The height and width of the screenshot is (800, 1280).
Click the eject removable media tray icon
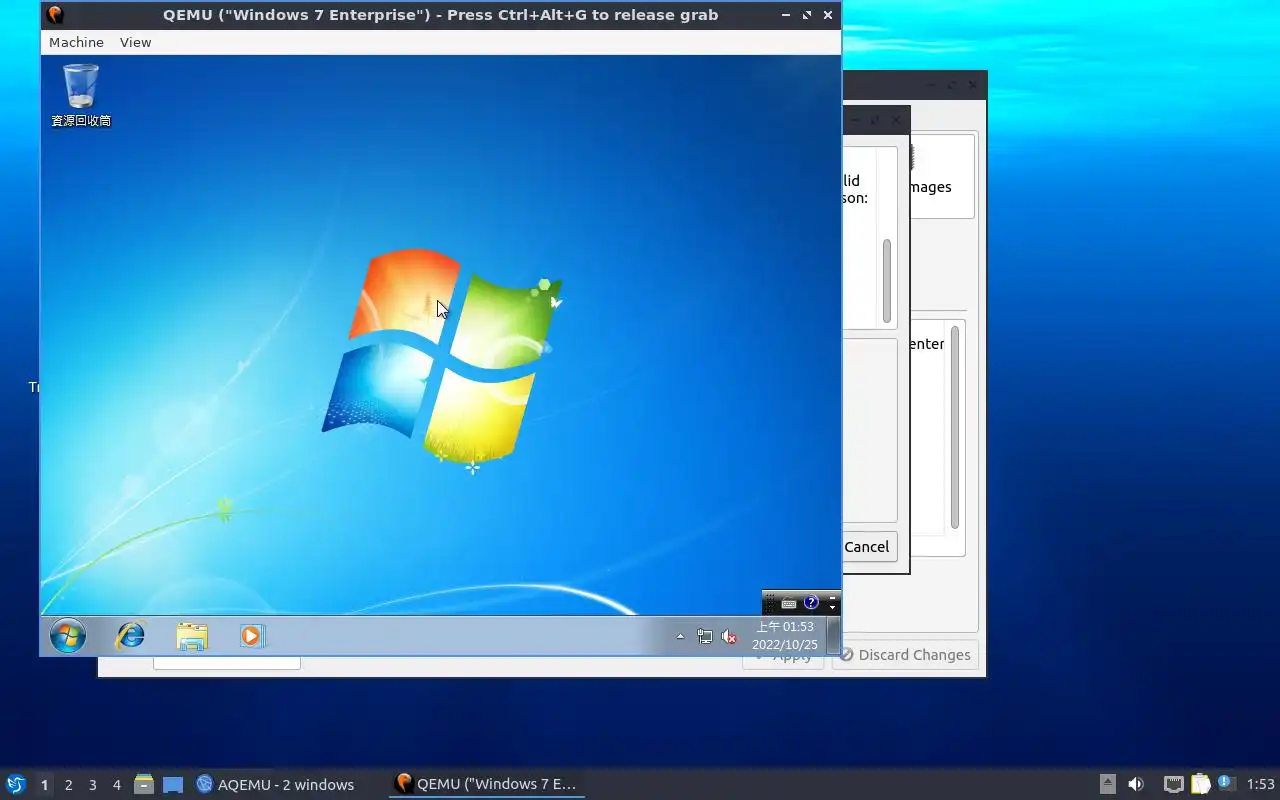tap(1107, 785)
